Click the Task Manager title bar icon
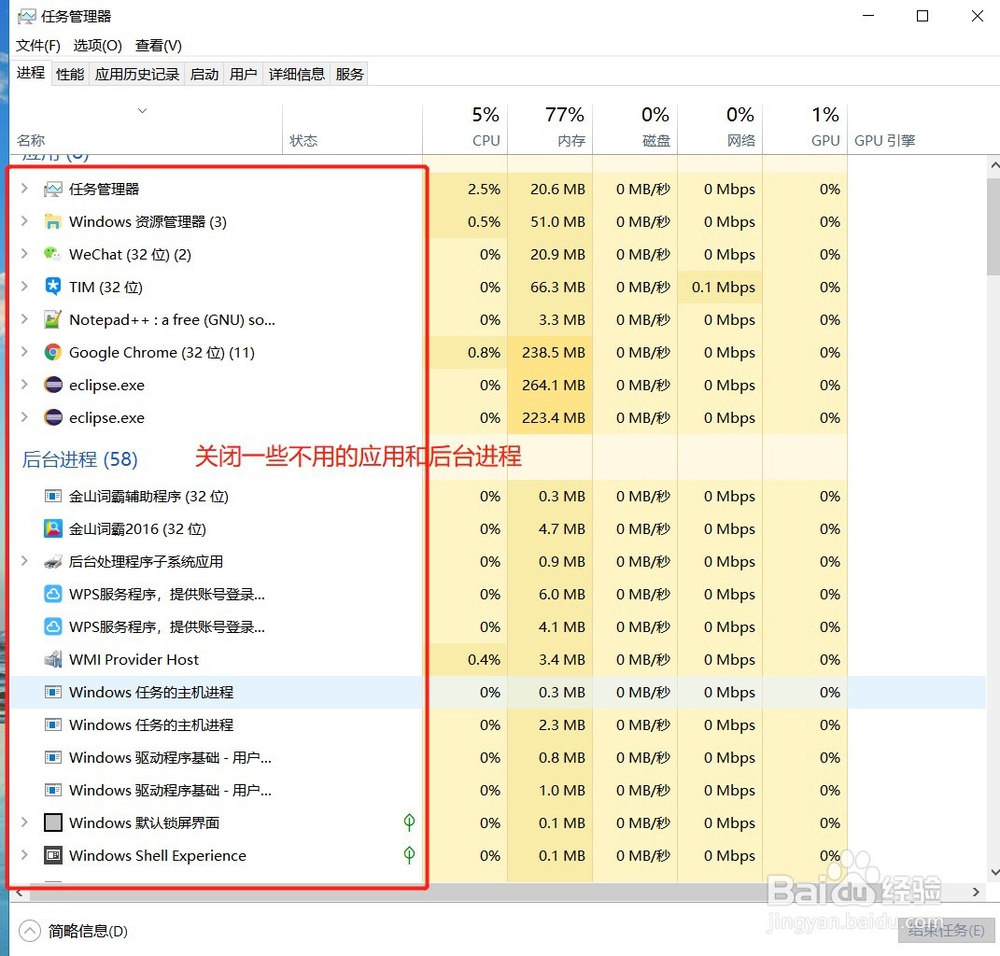 click(27, 16)
